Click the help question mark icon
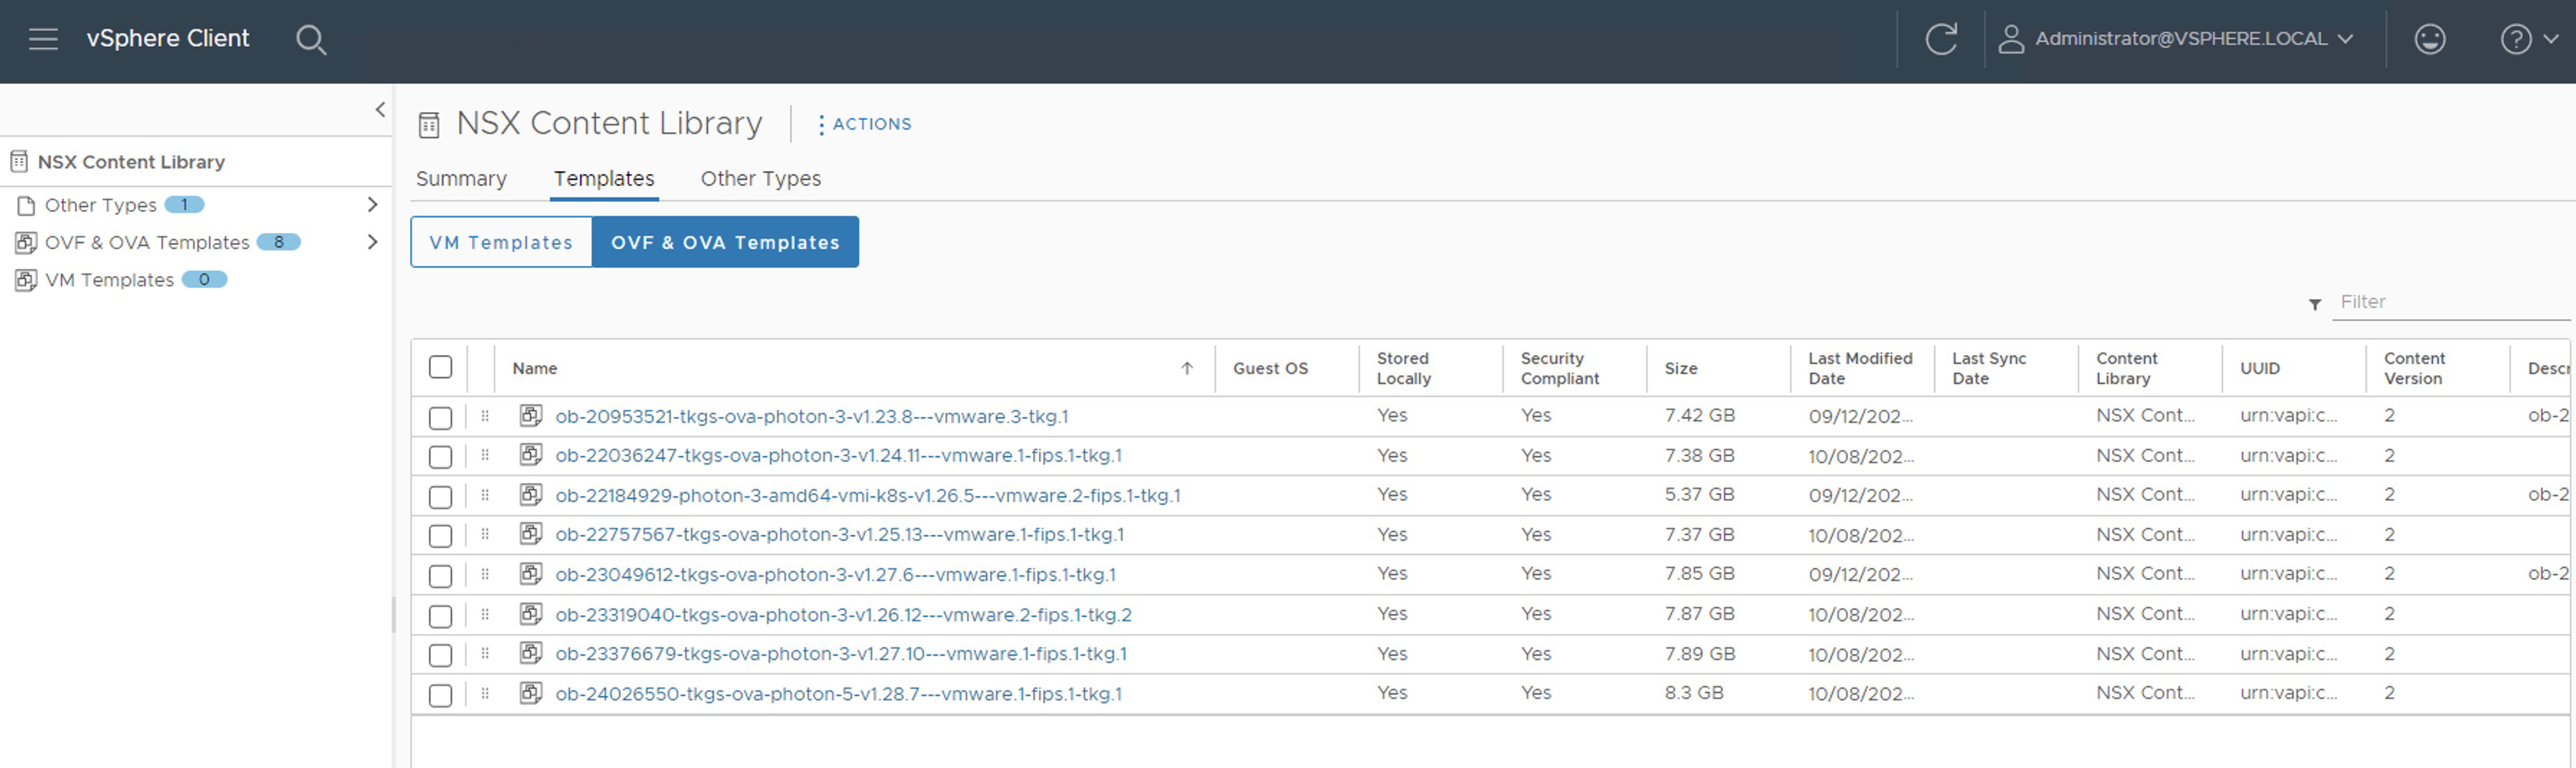Image resolution: width=2576 pixels, height=768 pixels. [x=2515, y=39]
